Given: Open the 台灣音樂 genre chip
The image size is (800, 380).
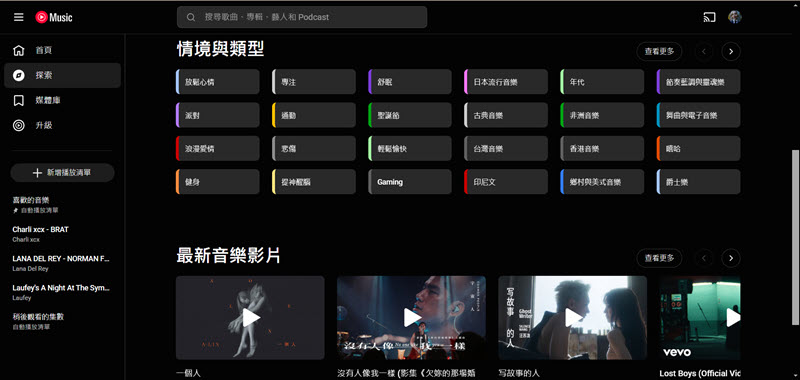Looking at the screenshot, I should [x=506, y=149].
